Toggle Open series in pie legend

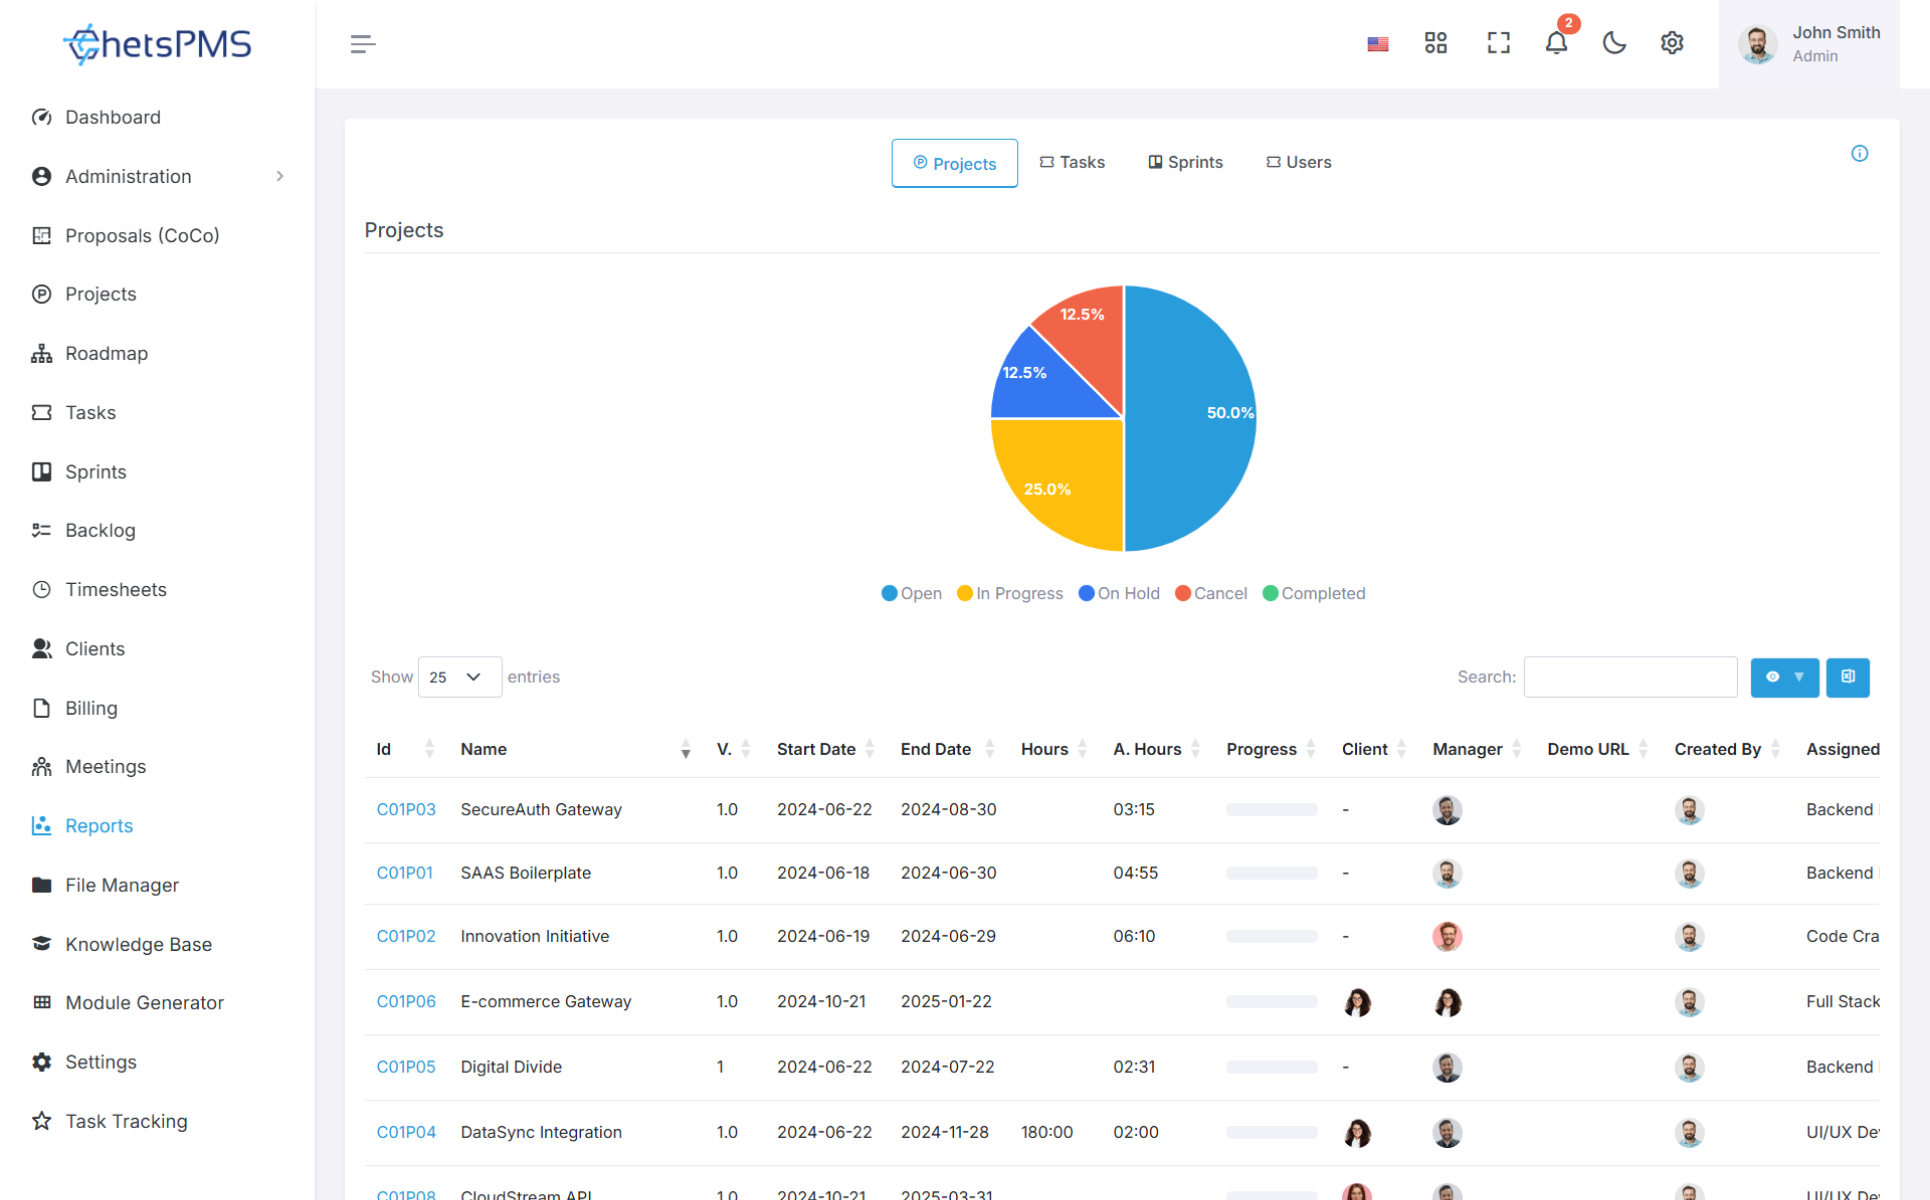click(911, 593)
